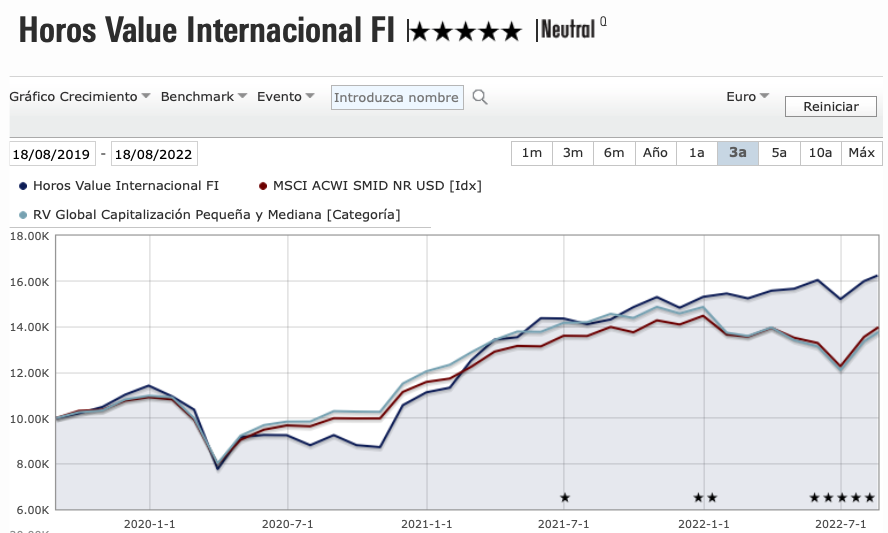Click the two-star event marker near 2022-1-1

tap(705, 497)
